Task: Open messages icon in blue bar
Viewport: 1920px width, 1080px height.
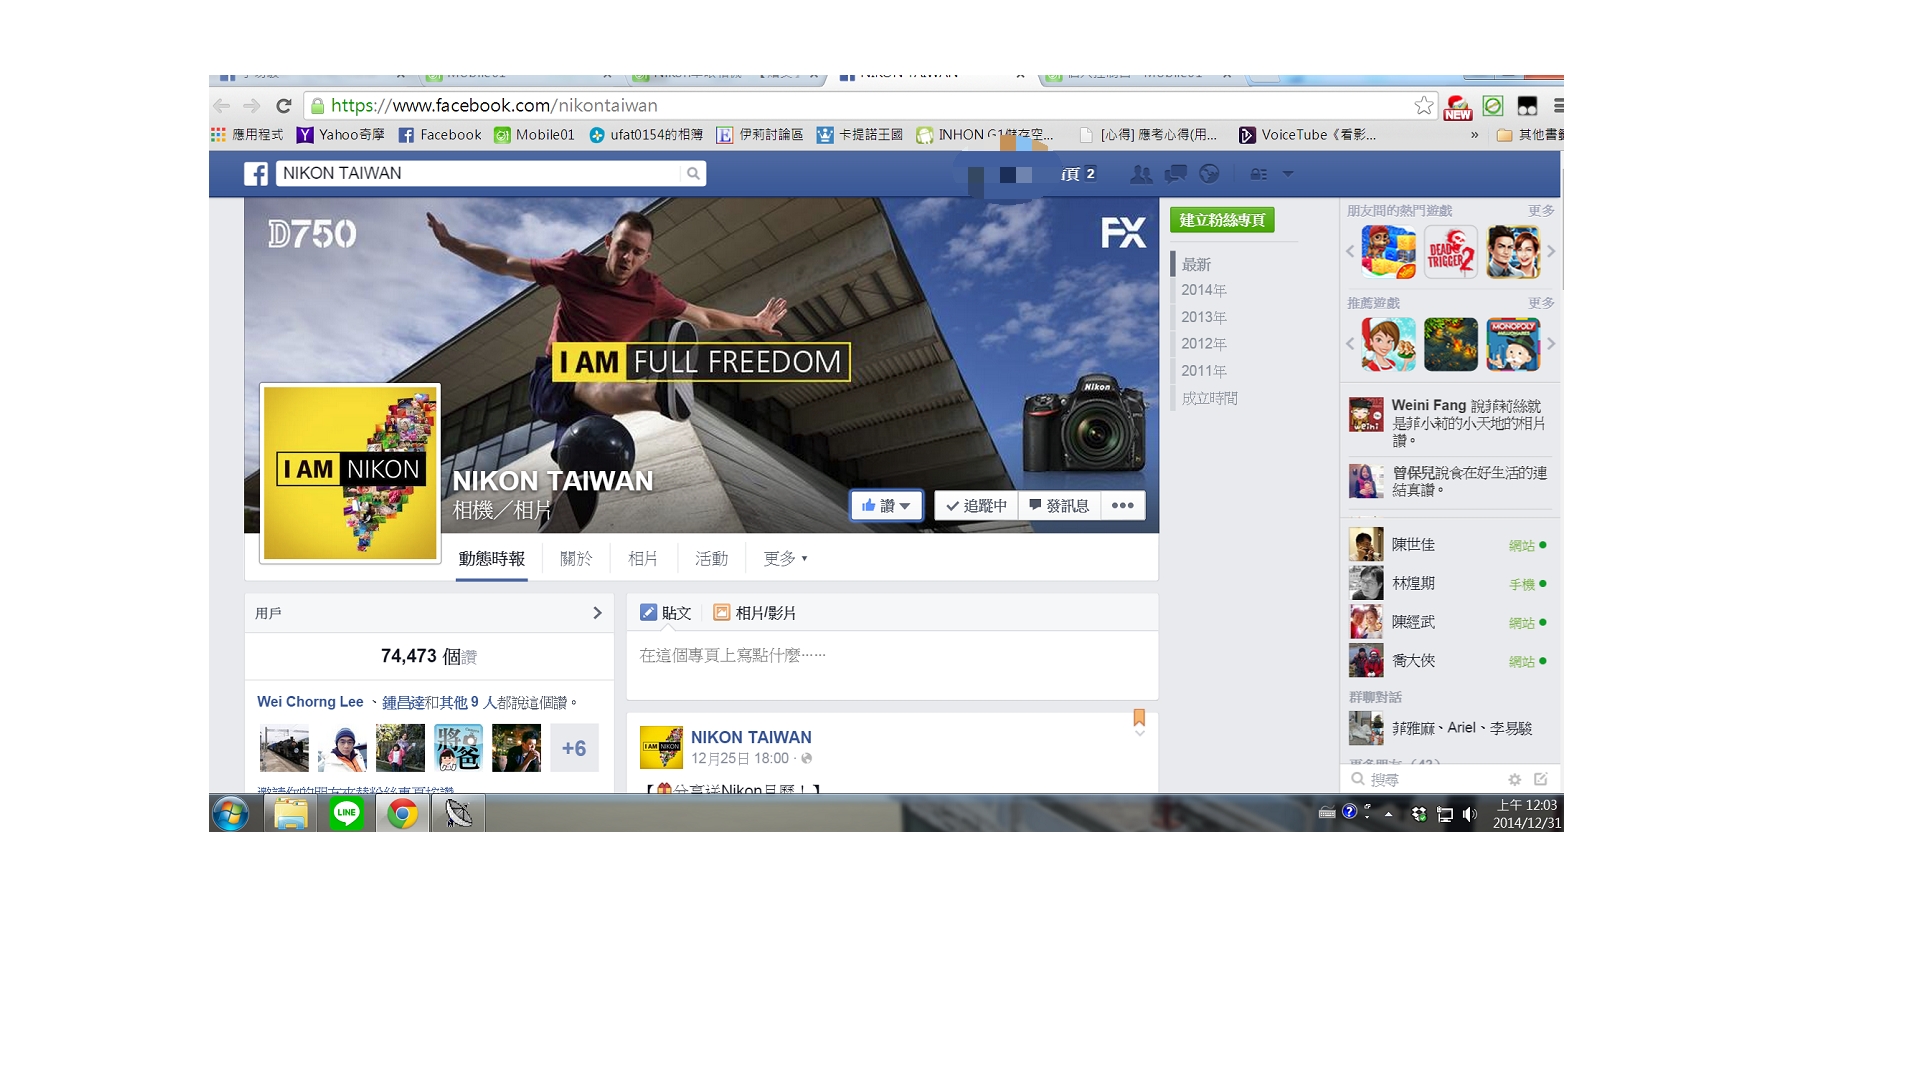Action: click(x=1175, y=174)
